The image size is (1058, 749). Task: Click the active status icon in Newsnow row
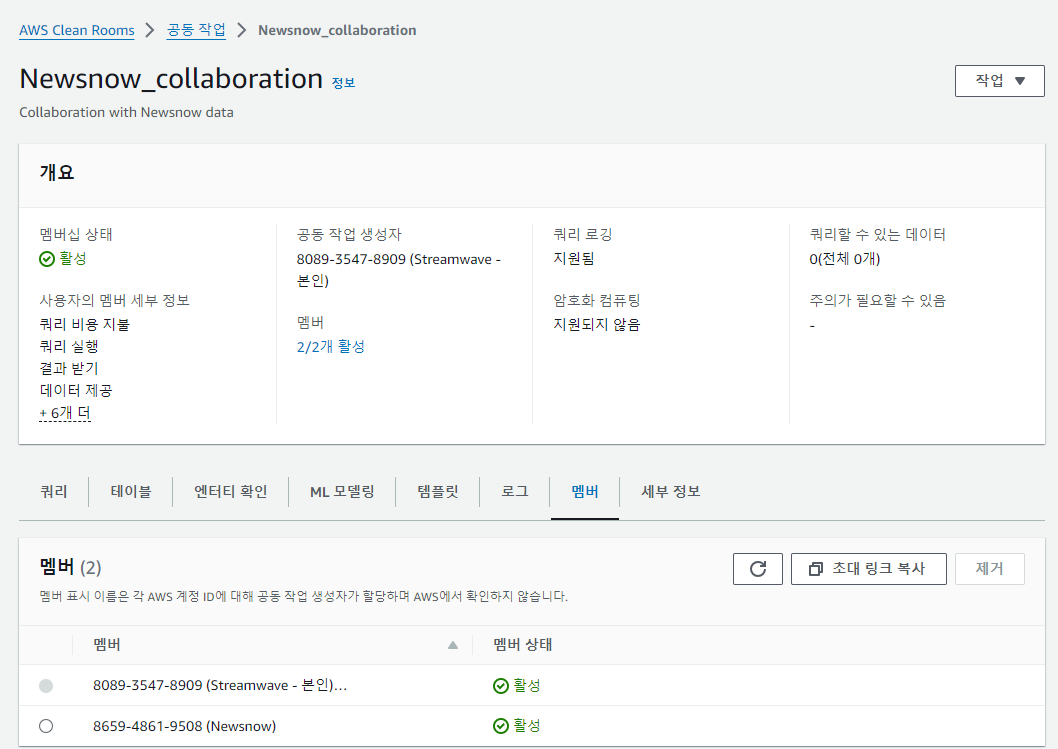501,726
